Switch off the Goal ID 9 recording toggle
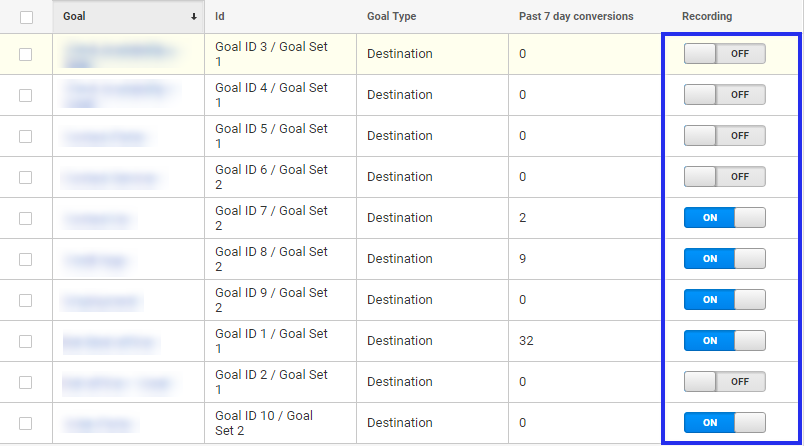 724,300
